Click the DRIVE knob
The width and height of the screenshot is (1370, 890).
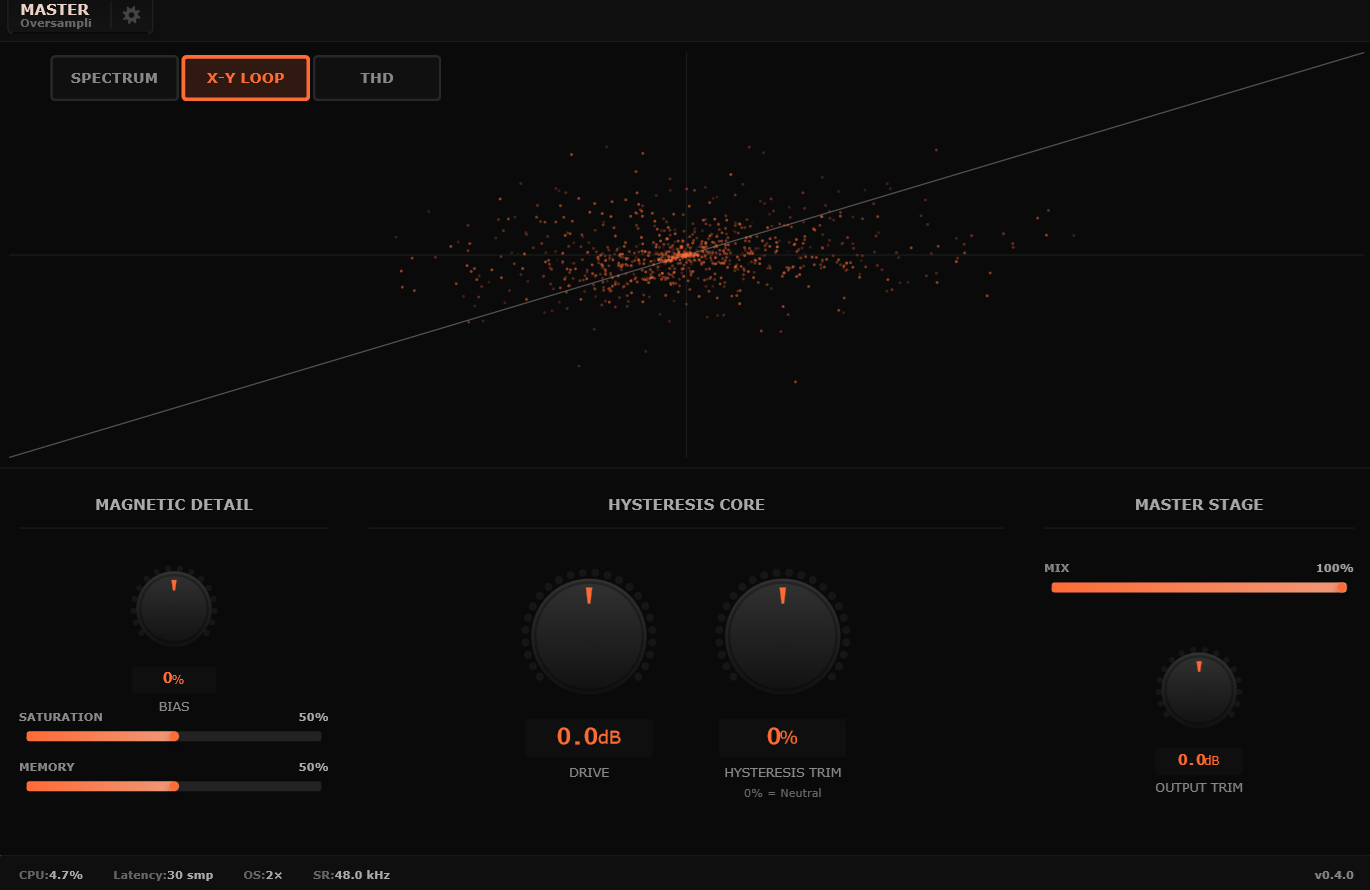pos(589,634)
